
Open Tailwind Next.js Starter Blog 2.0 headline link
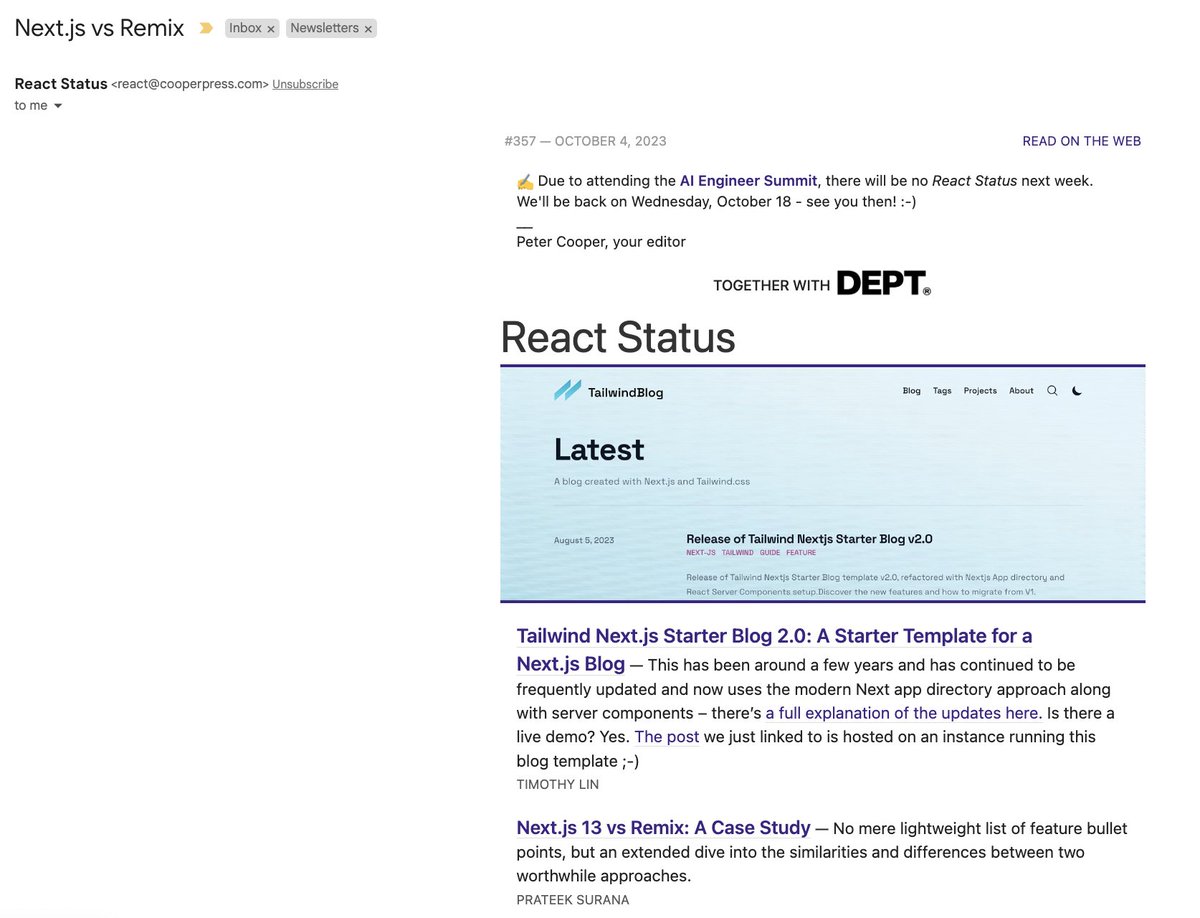point(774,649)
